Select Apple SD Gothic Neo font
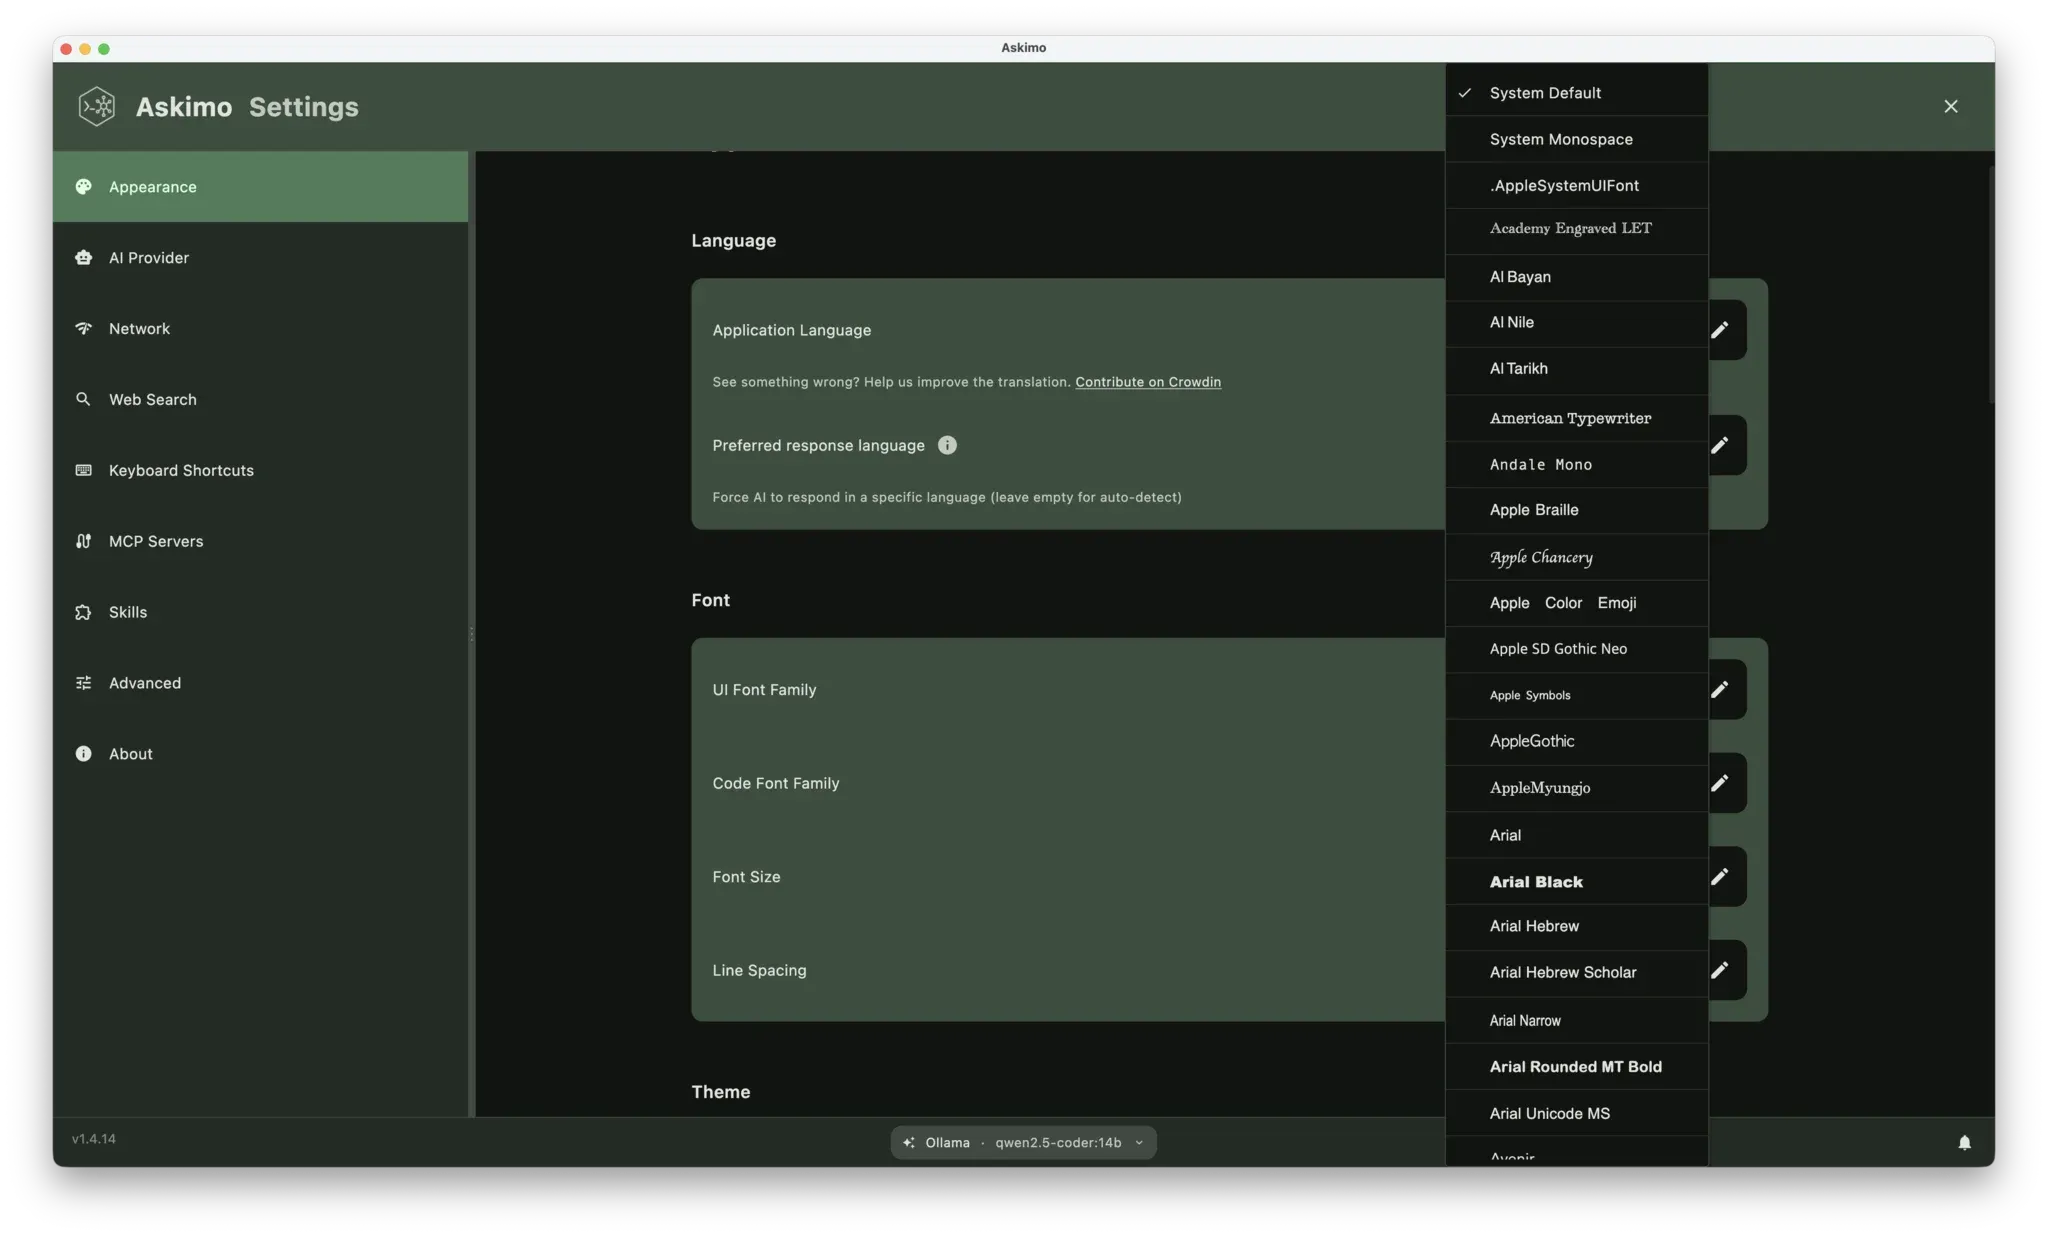 (1577, 649)
